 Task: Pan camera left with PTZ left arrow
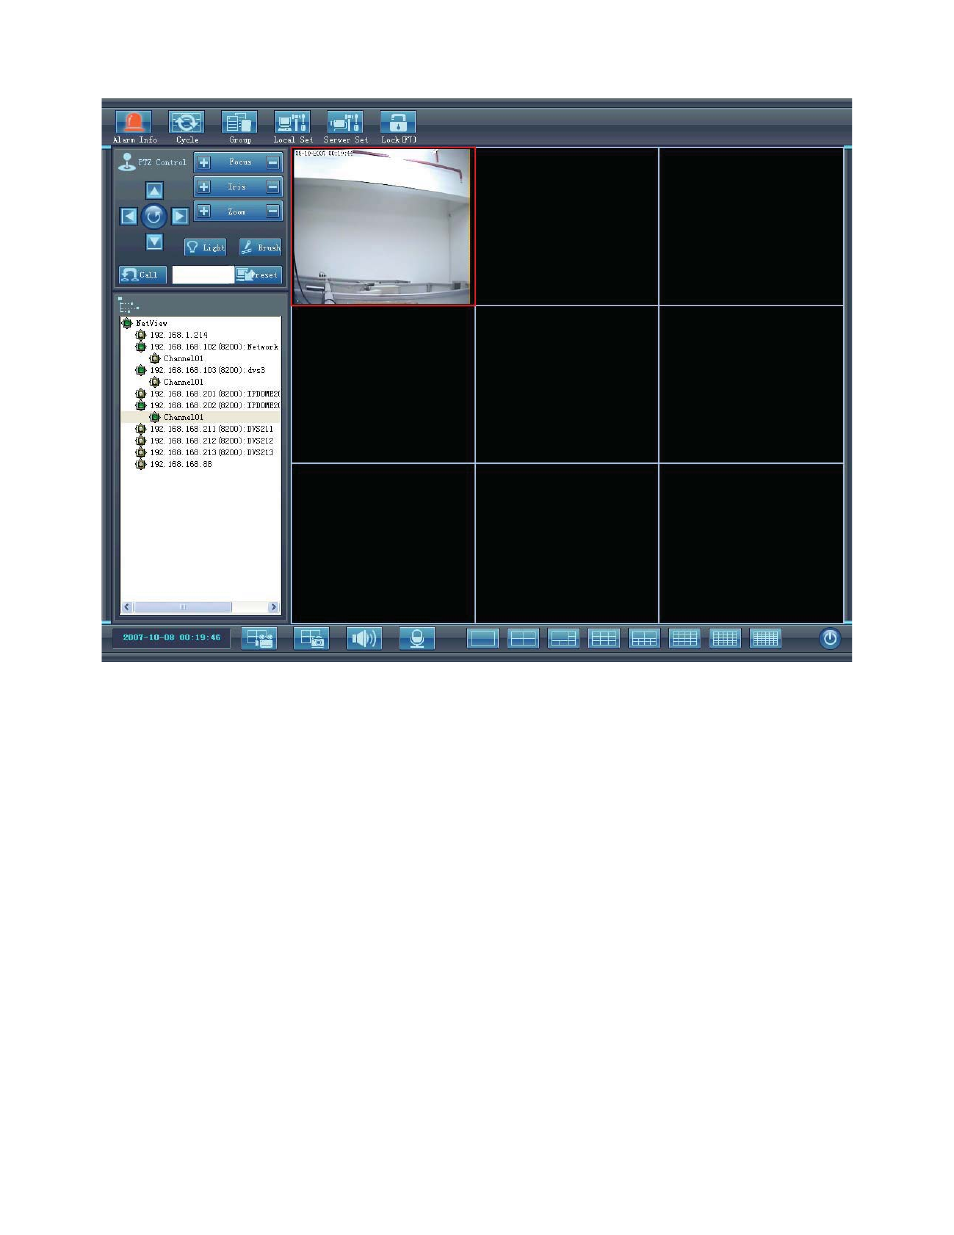pos(129,216)
